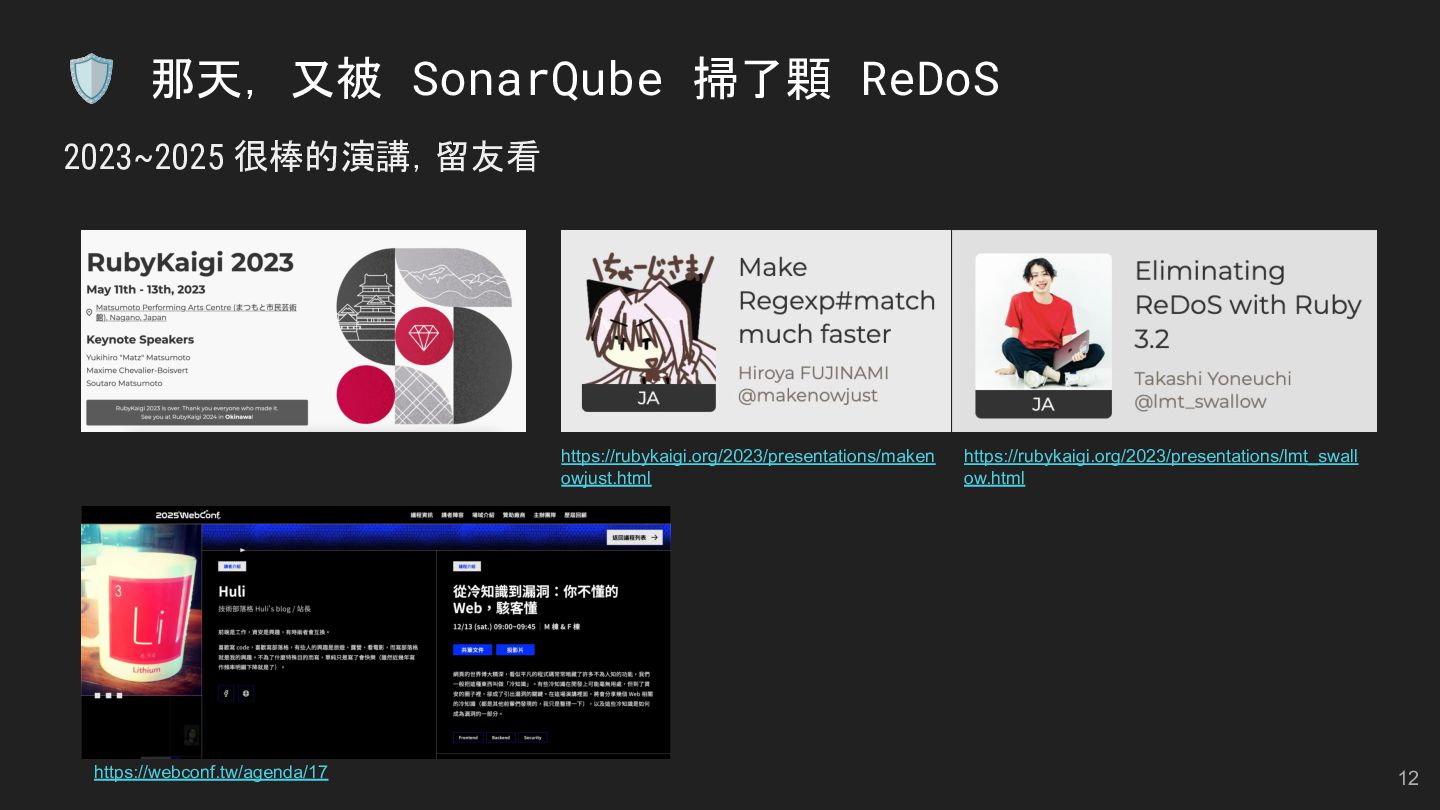Click the talk title 從冷知識到漏洞：你不懂的 Web，駭客懂
The width and height of the screenshot is (1440, 810).
(x=535, y=599)
